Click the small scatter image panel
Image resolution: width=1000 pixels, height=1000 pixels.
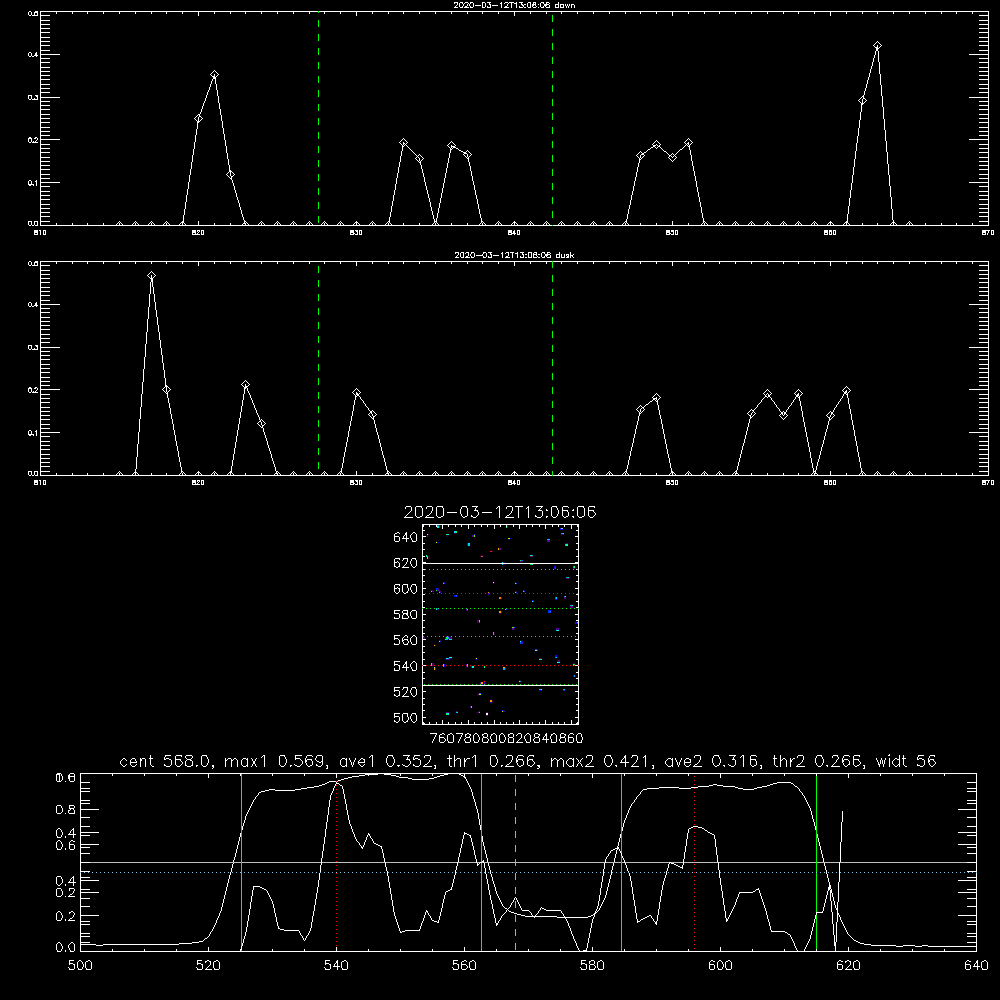click(500, 624)
